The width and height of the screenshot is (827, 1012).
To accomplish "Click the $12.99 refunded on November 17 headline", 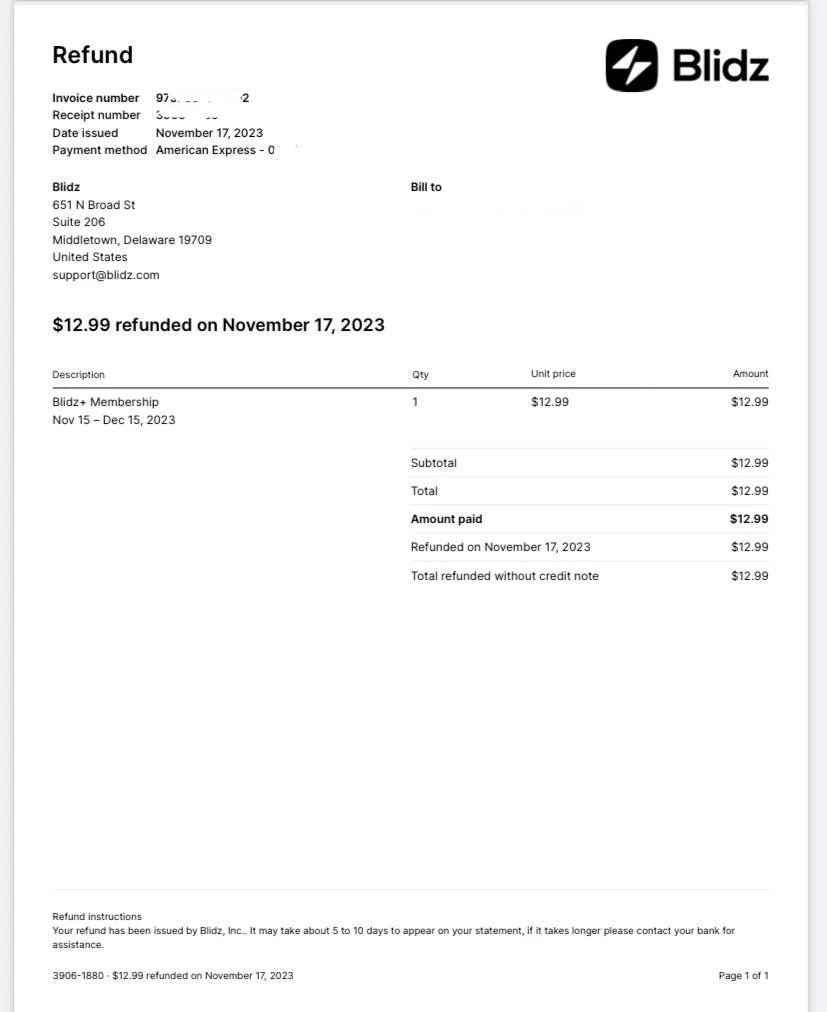I will click(218, 325).
